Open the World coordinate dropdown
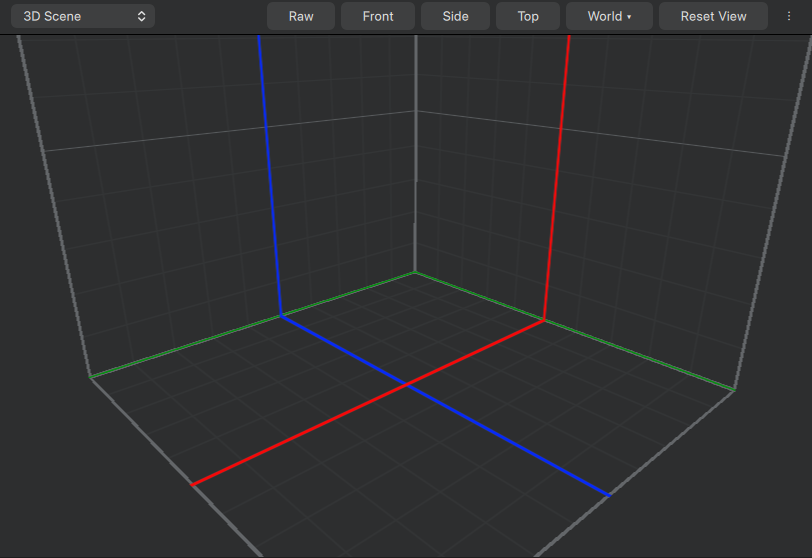Image resolution: width=812 pixels, height=558 pixels. [609, 16]
